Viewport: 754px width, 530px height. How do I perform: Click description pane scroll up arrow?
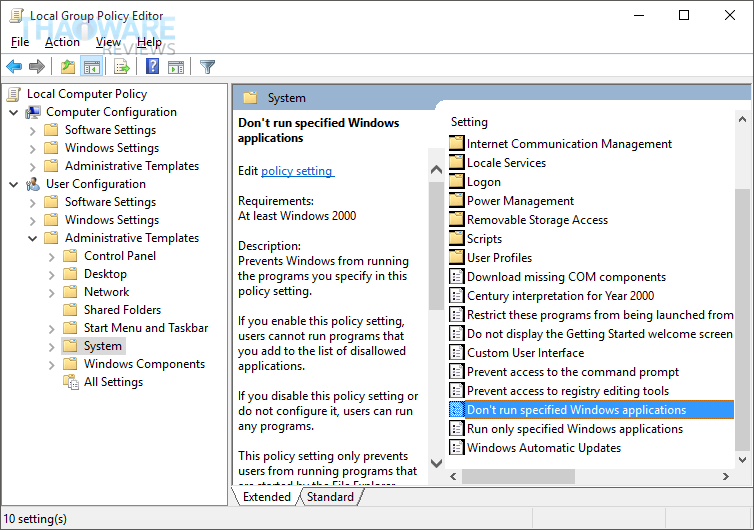point(436,169)
